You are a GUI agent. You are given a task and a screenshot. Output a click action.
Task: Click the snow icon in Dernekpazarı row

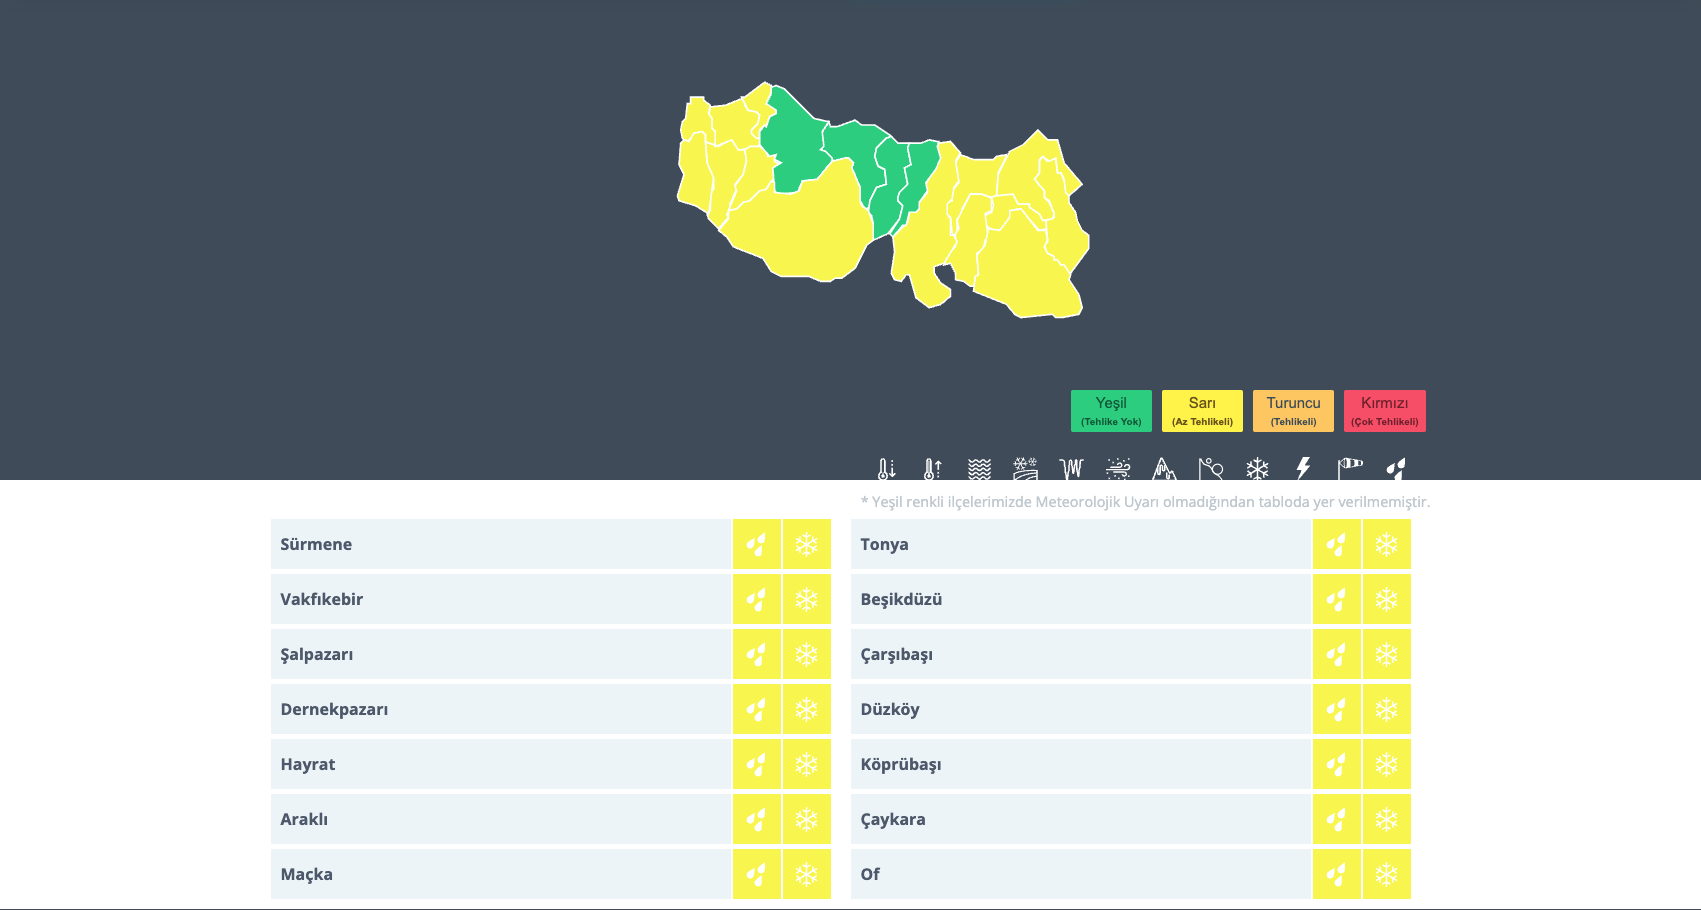pyautogui.click(x=807, y=709)
